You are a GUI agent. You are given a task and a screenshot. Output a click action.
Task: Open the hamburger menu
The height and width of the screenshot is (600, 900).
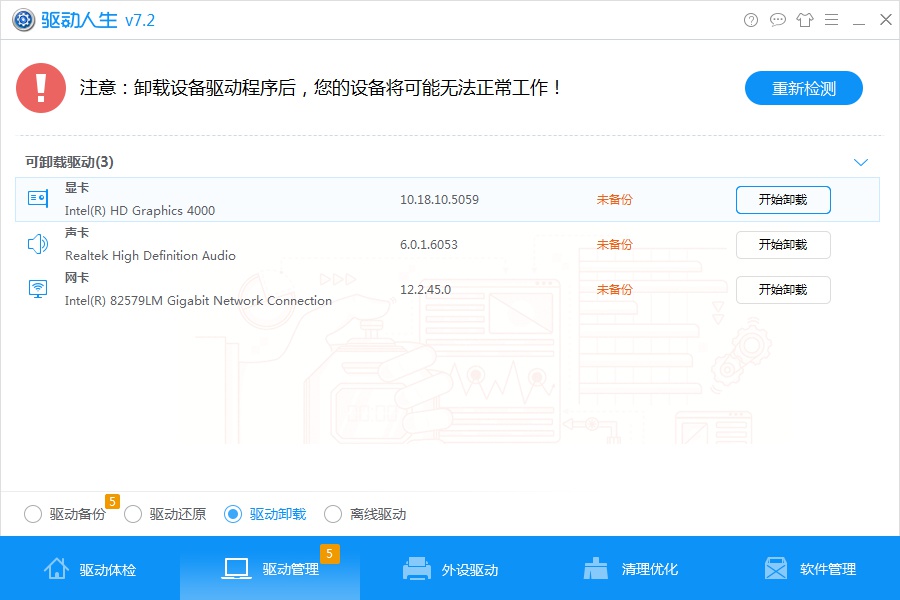(x=831, y=19)
